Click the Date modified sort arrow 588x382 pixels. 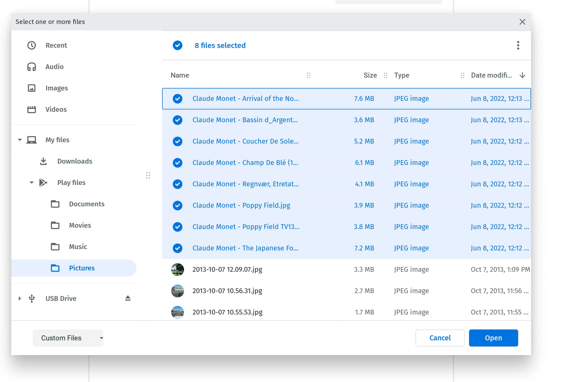coord(522,75)
